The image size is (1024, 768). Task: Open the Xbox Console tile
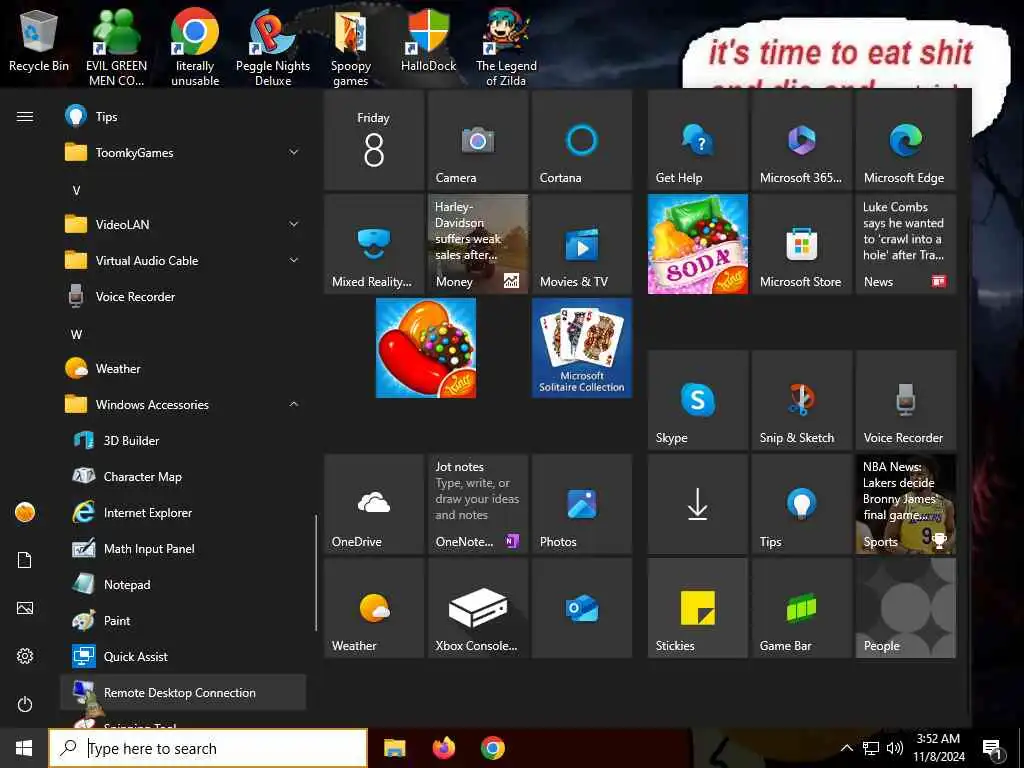pos(477,607)
